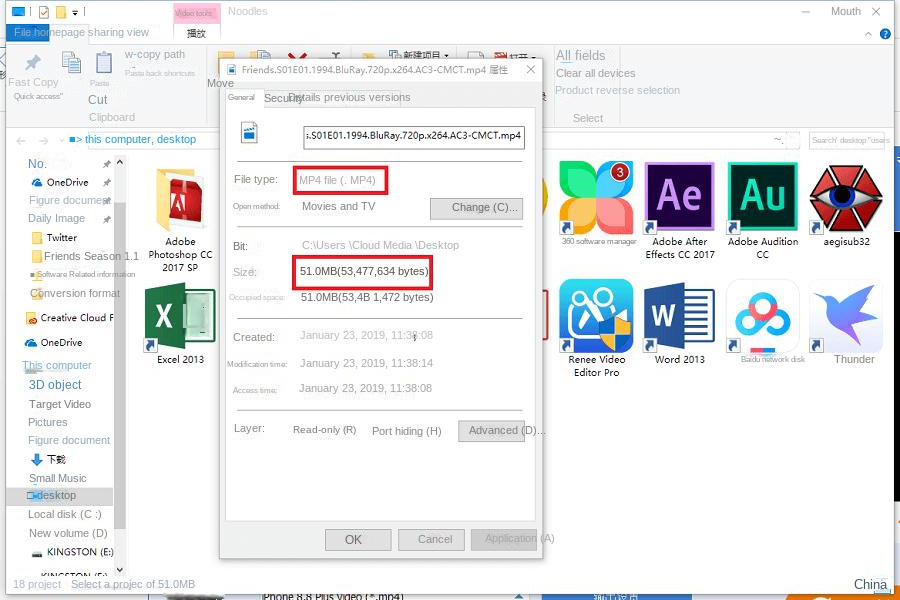Open the 播放 video tools tab
The height and width of the screenshot is (600, 900).
pos(196,33)
